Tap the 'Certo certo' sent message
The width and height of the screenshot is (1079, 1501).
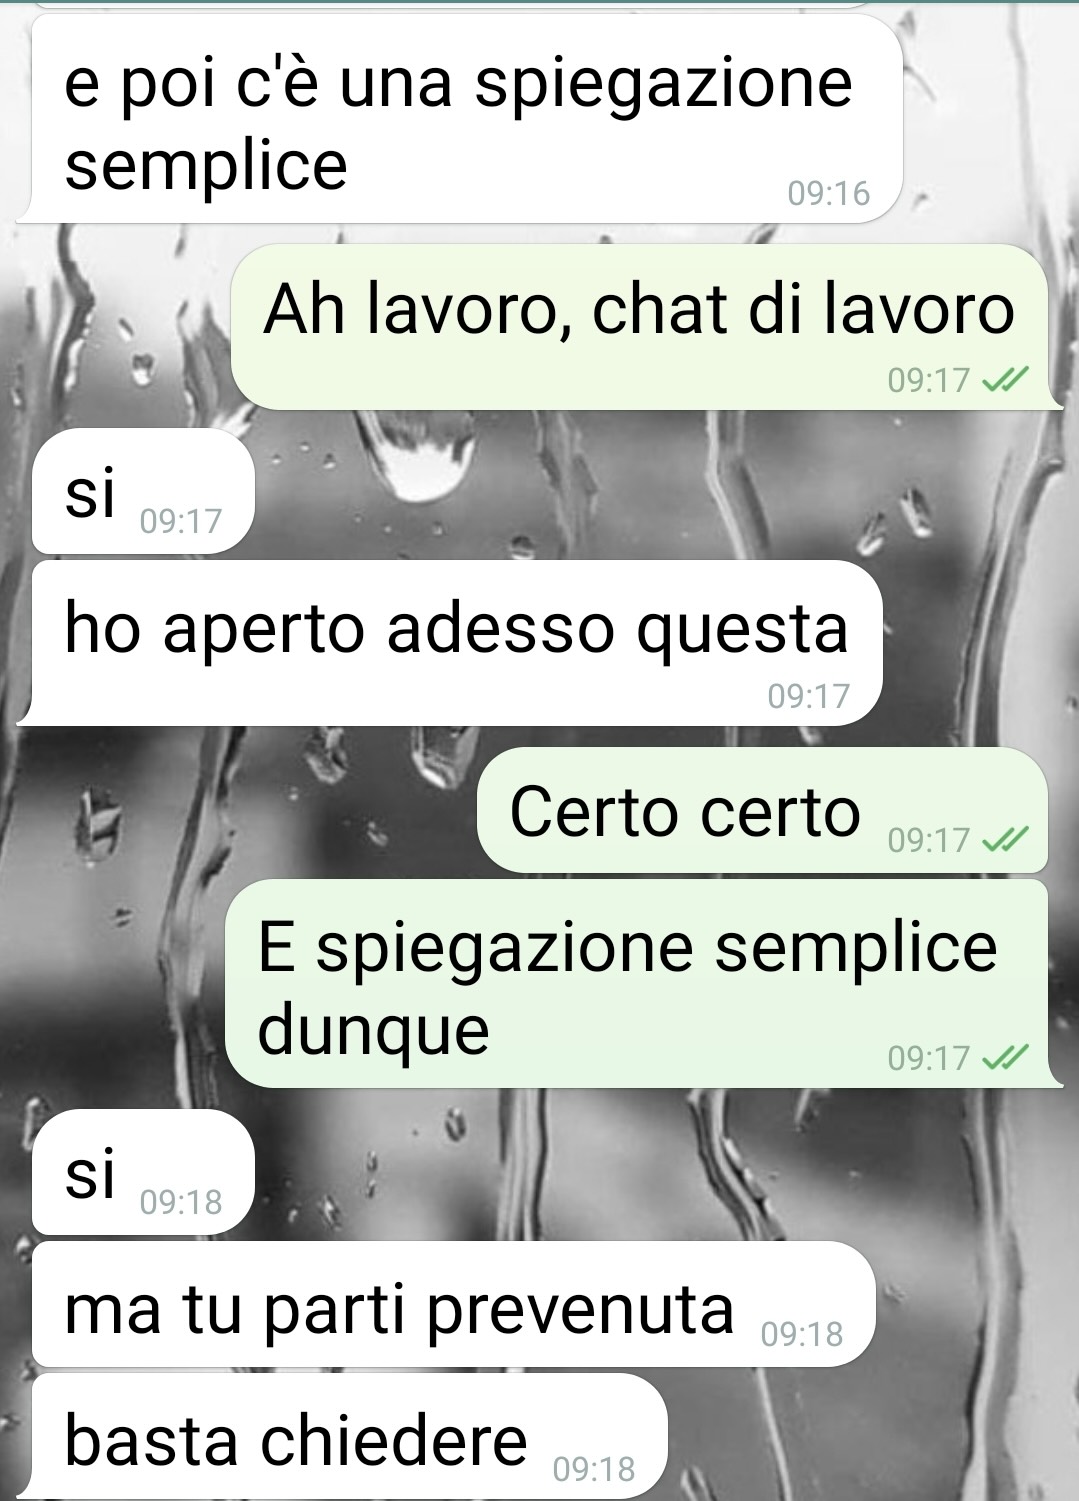[x=762, y=811]
